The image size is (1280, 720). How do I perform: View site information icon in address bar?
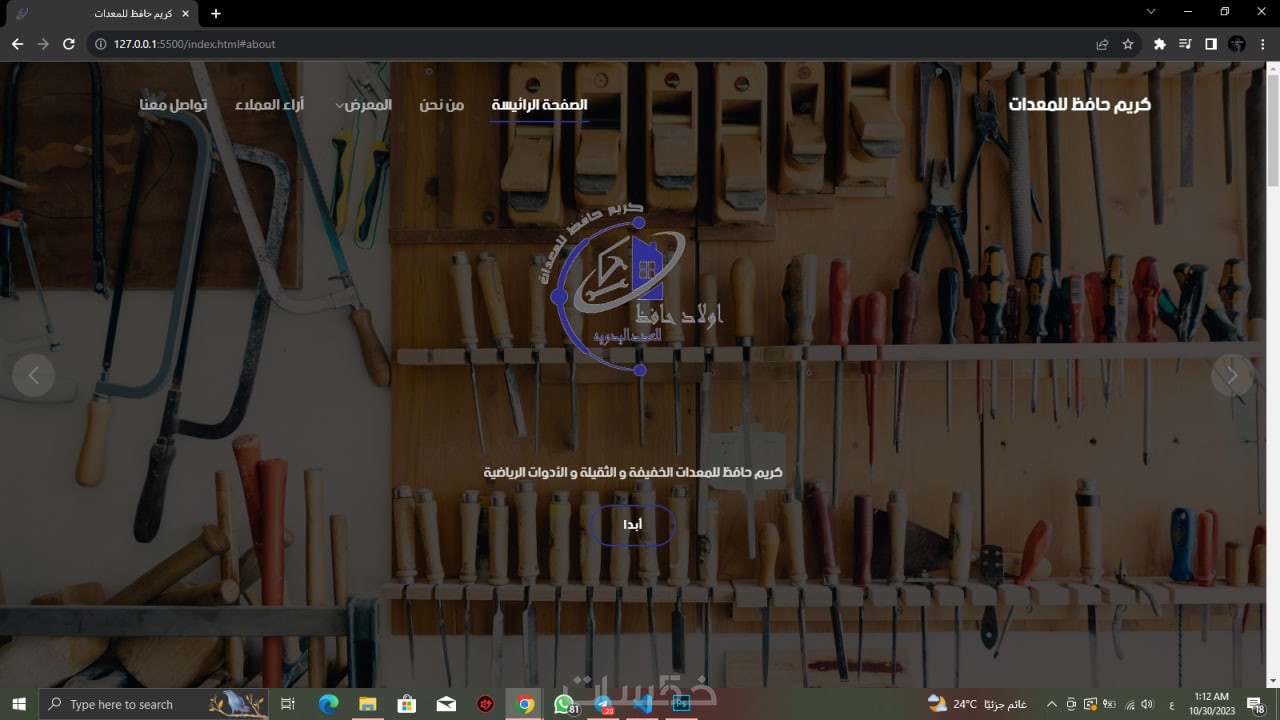100,44
